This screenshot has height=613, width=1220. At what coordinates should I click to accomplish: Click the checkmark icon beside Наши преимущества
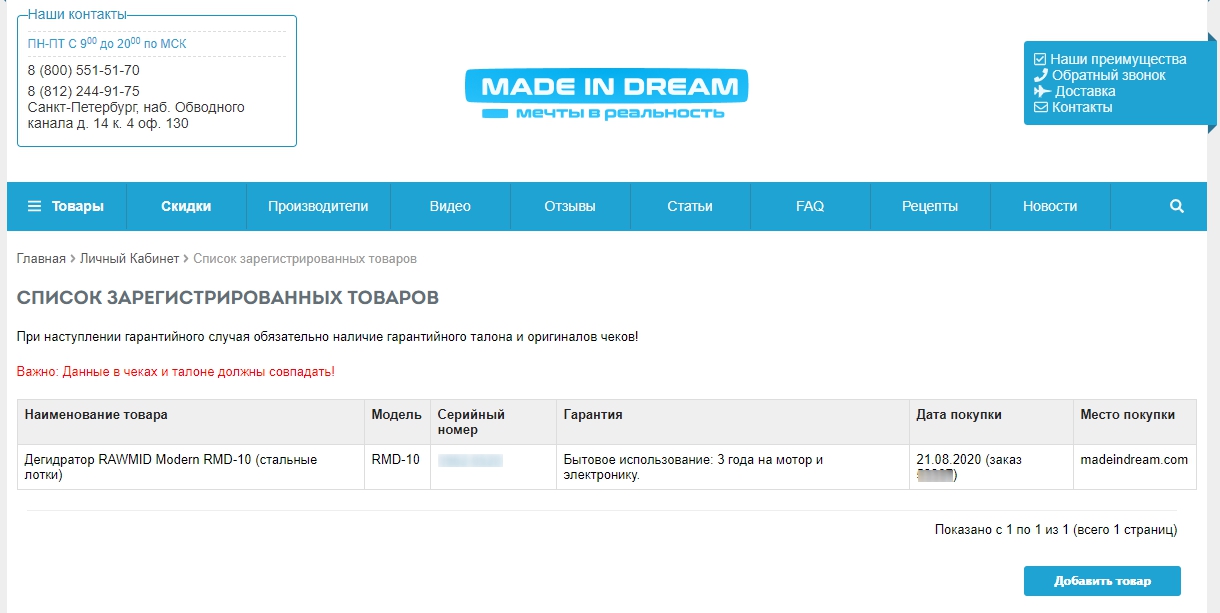coord(1040,59)
